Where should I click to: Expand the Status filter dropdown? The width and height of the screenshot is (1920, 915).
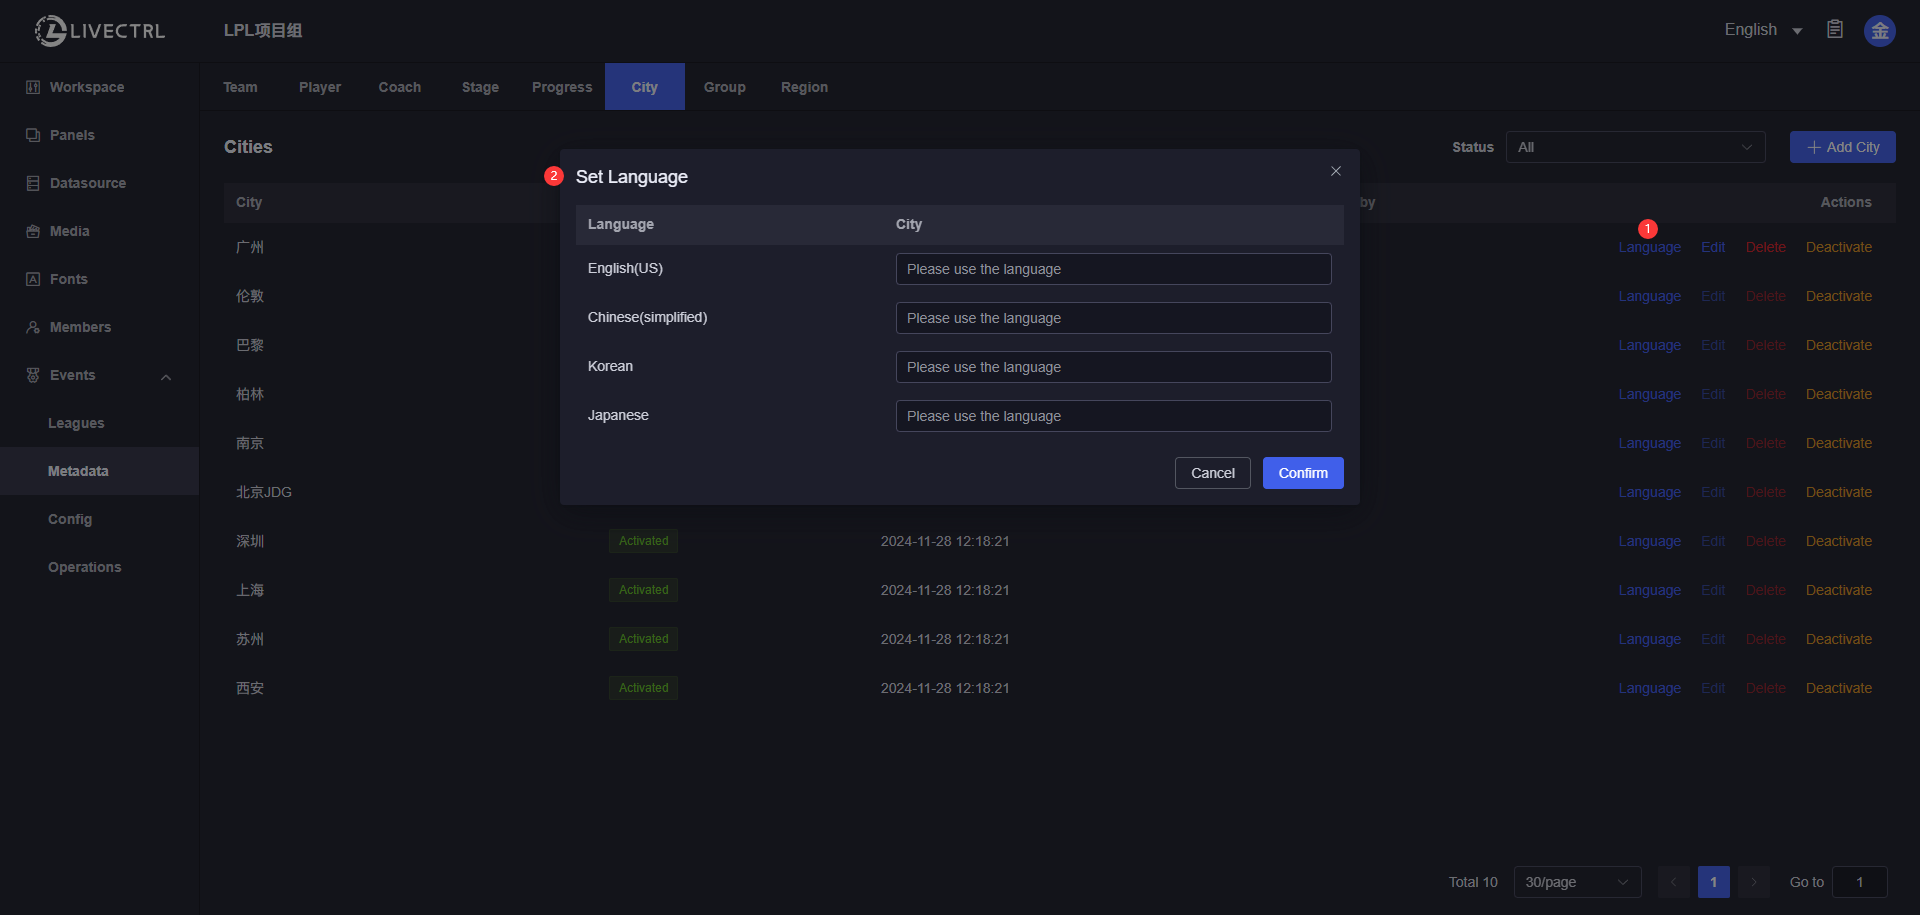click(x=1635, y=147)
